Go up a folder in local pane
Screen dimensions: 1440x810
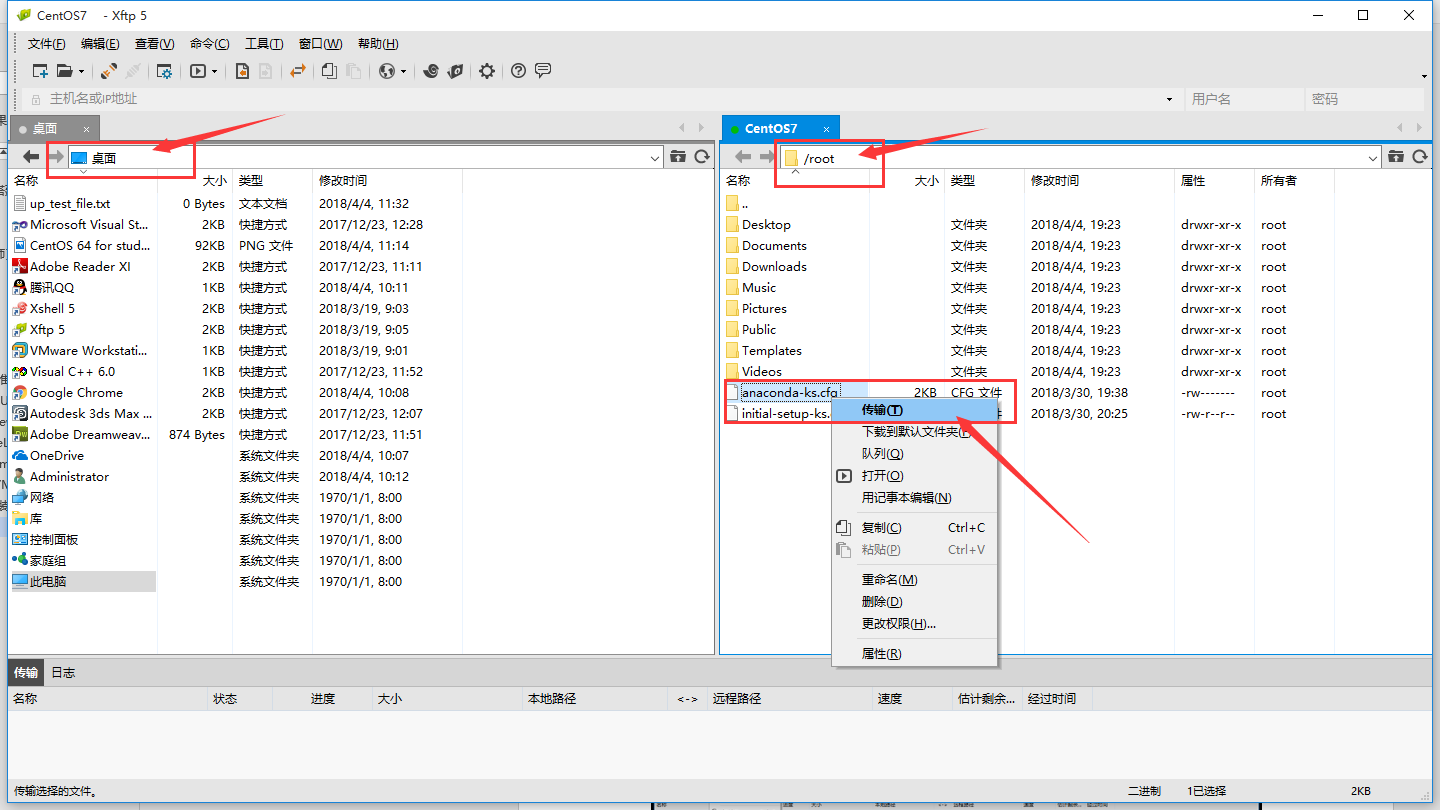point(678,157)
